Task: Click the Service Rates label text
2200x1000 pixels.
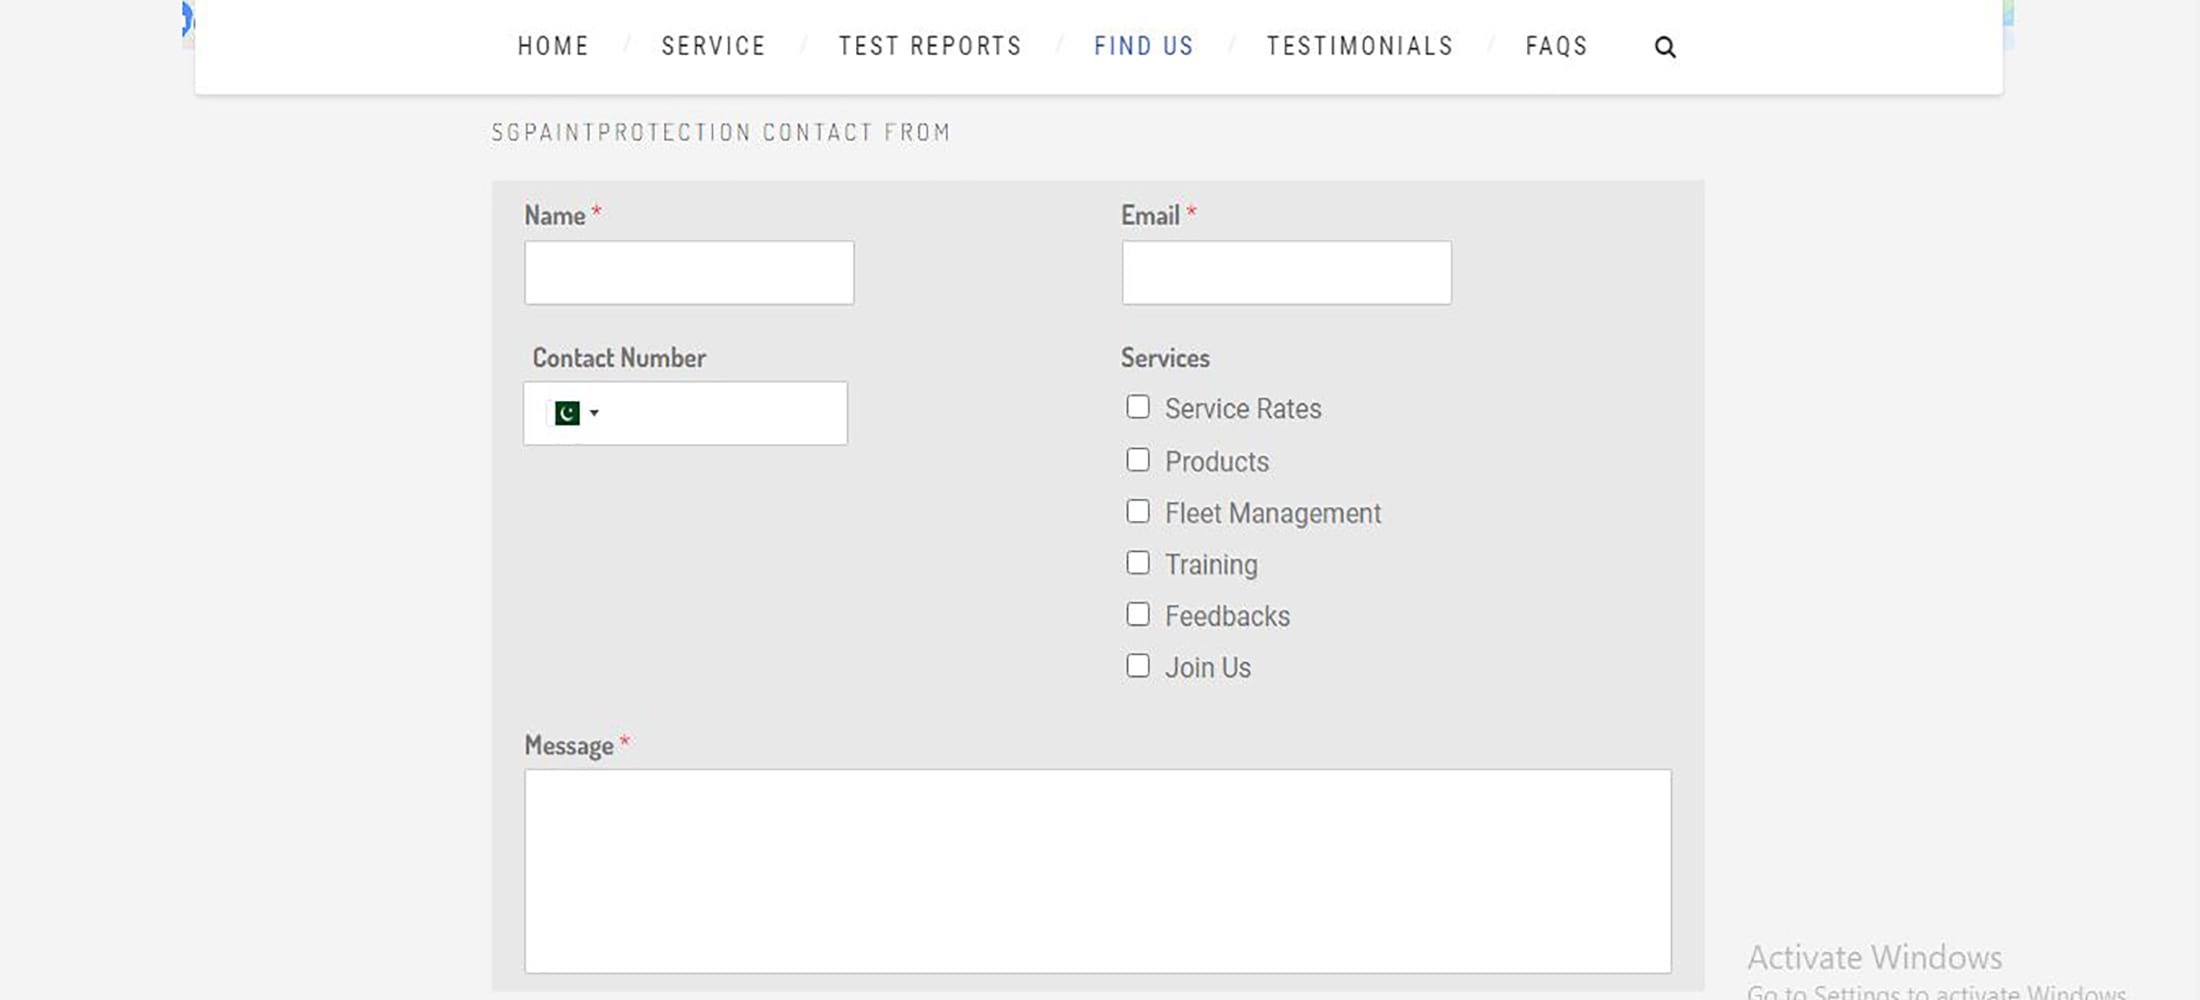Action: [x=1242, y=409]
